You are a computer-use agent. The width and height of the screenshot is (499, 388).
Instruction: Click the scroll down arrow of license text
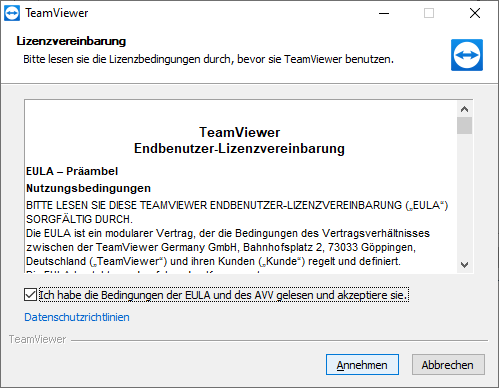pyautogui.click(x=464, y=265)
